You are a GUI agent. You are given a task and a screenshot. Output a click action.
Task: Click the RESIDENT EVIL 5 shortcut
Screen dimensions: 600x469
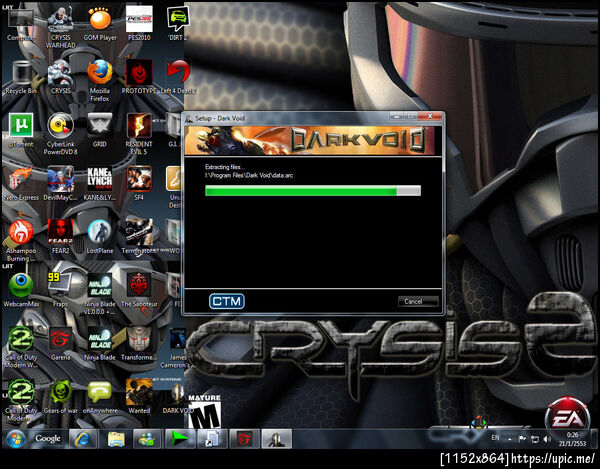pos(139,135)
